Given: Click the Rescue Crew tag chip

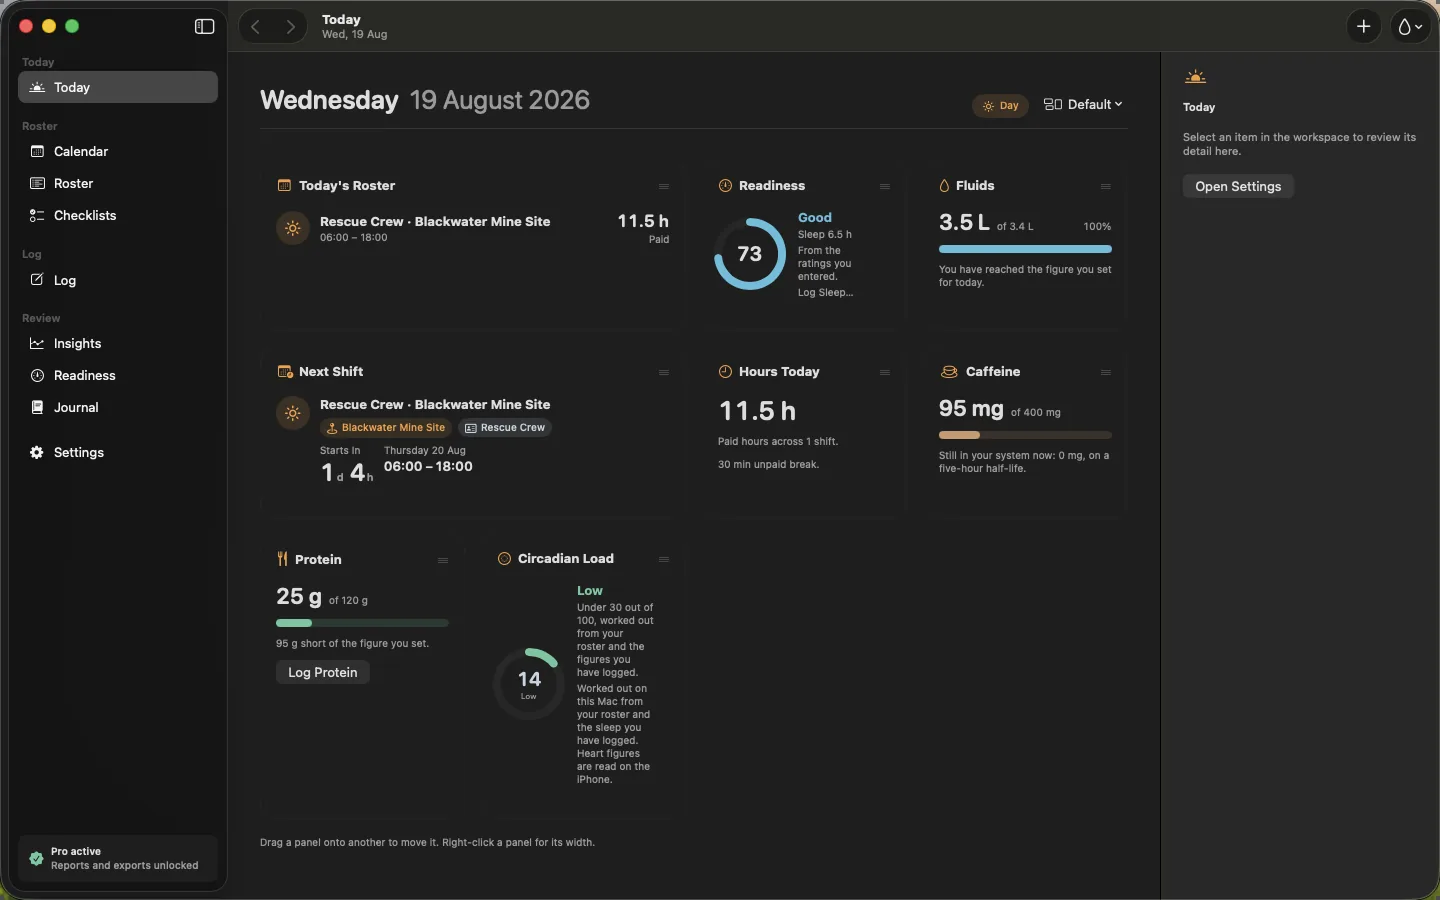Looking at the screenshot, I should click(x=505, y=428).
